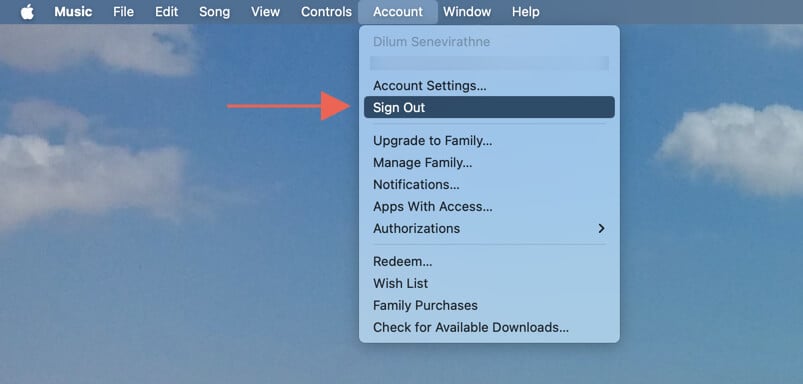803x384 pixels.
Task: Open the File menu
Action: coord(123,12)
